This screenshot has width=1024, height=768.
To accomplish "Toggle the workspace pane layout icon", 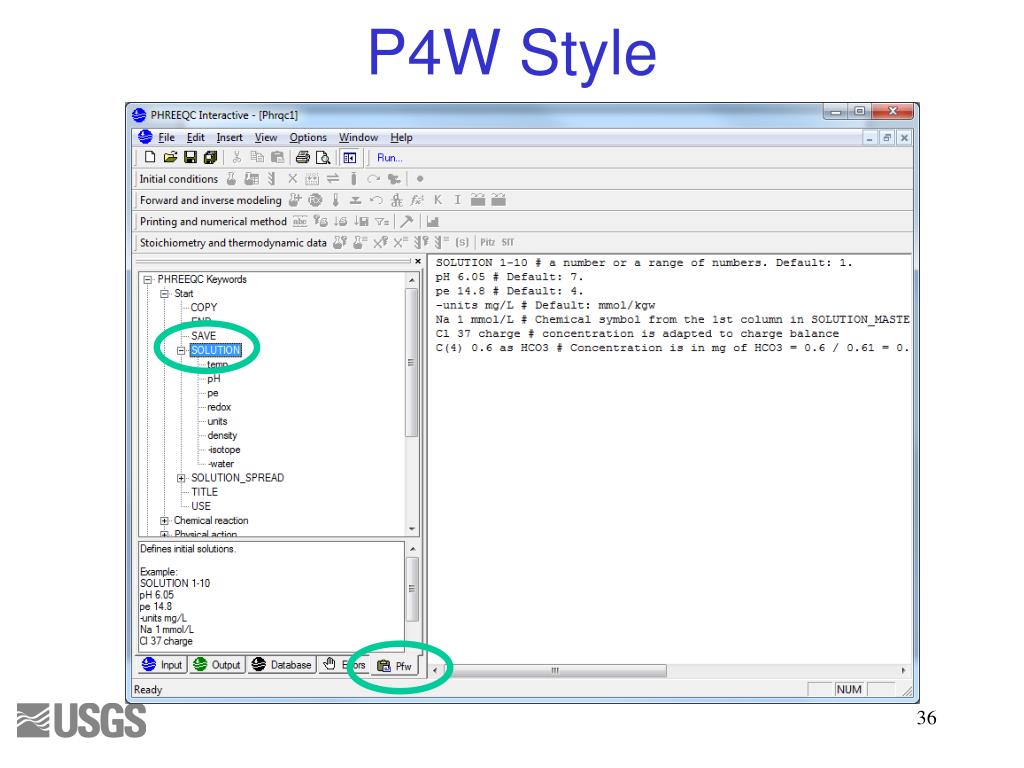I will pyautogui.click(x=350, y=157).
